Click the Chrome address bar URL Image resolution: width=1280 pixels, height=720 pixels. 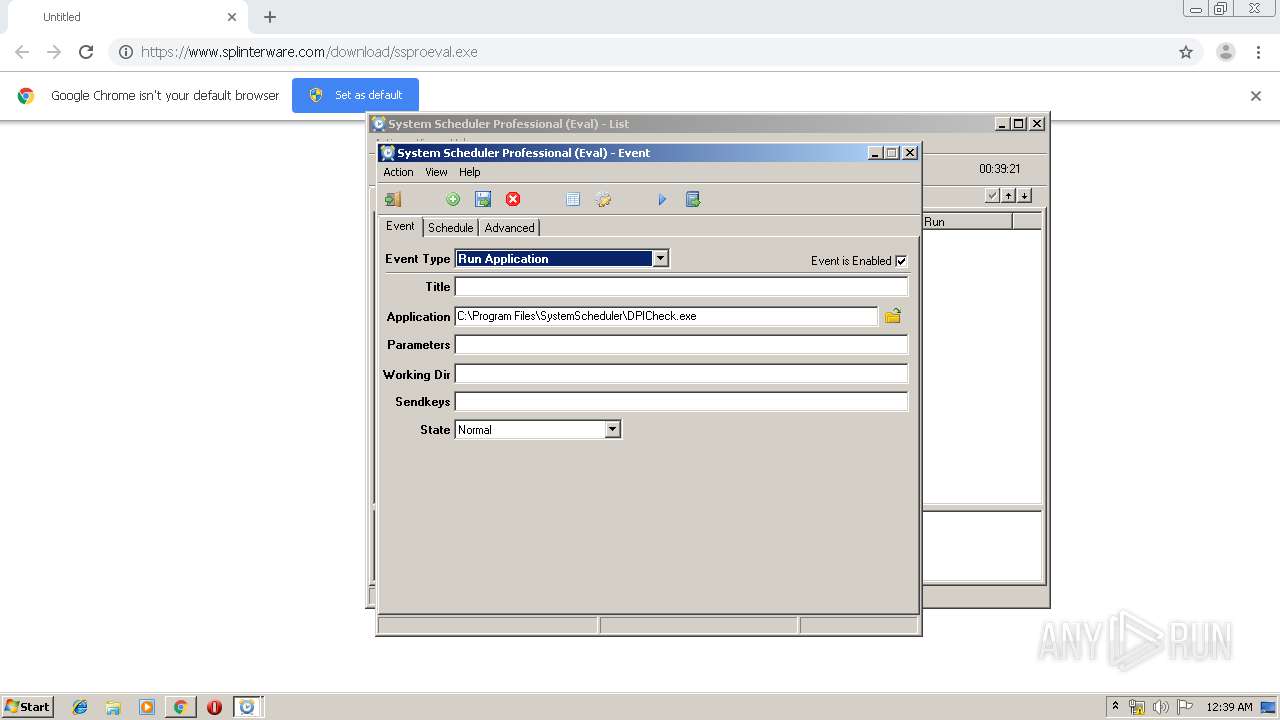coord(309,52)
